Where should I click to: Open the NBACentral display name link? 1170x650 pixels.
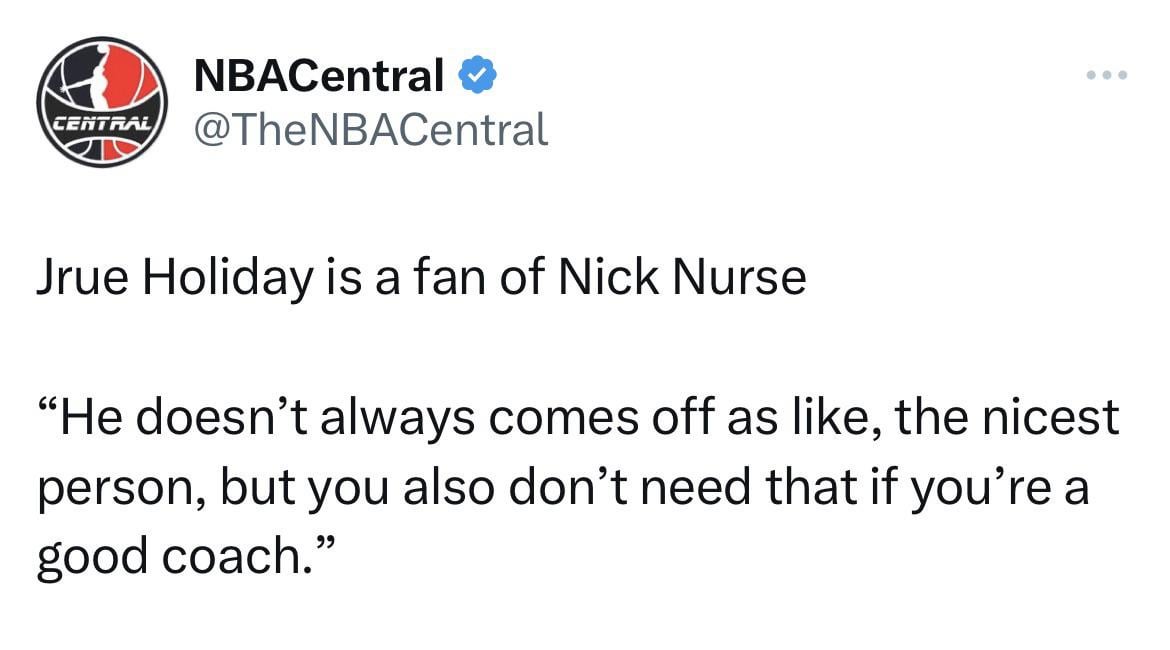coord(318,76)
